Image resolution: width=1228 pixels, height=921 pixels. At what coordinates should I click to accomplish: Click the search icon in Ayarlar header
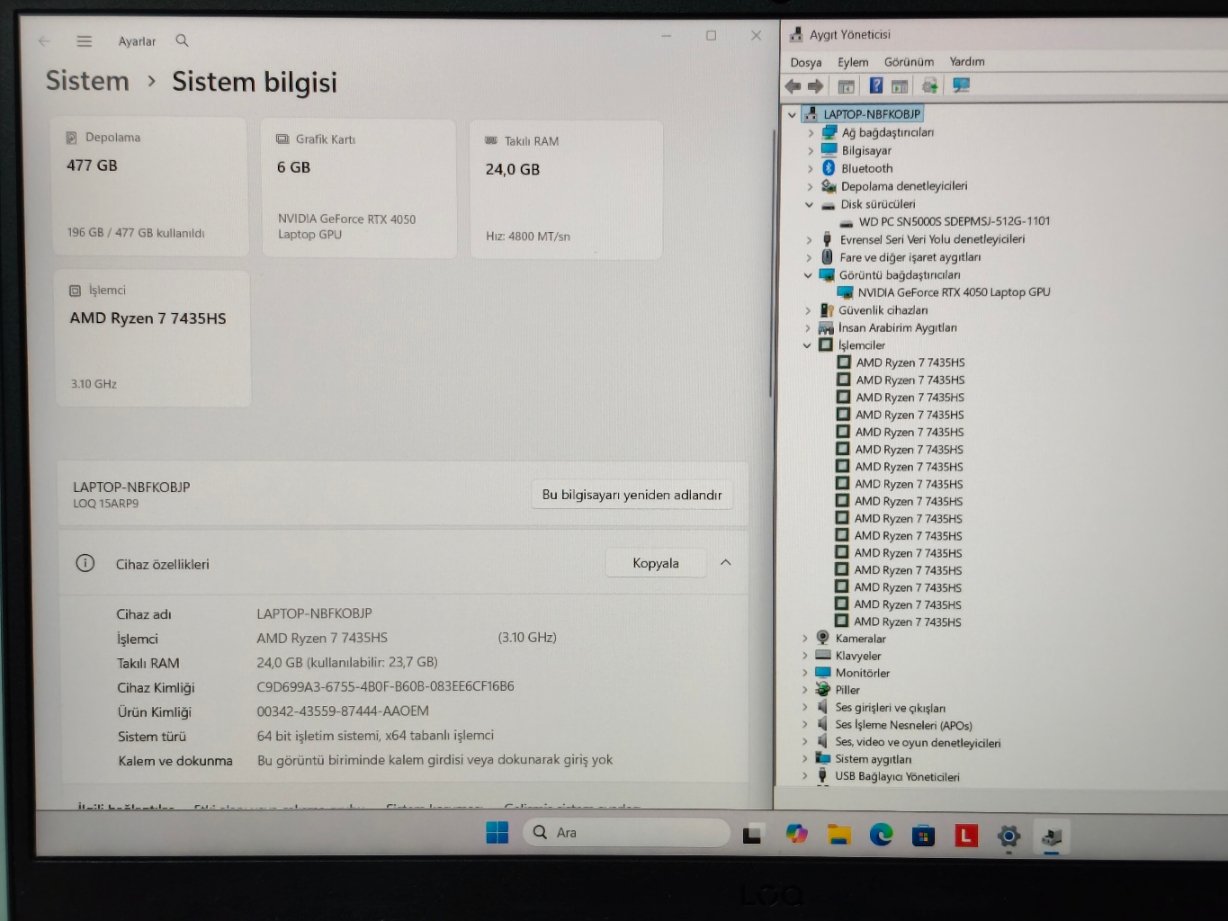click(182, 41)
